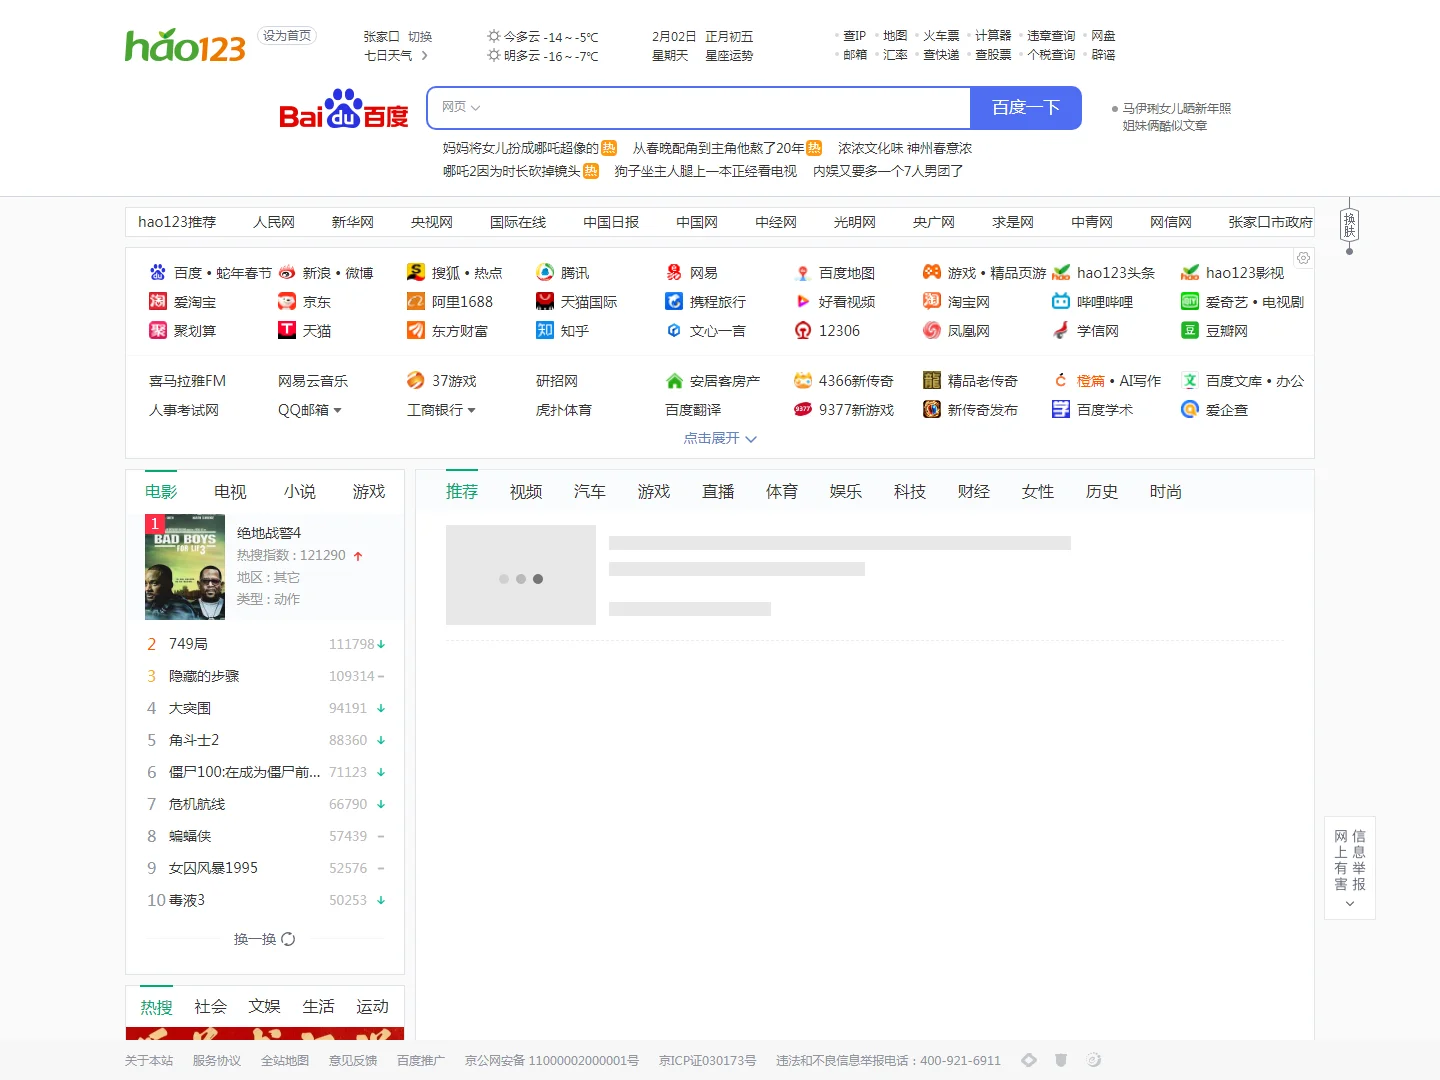1440x1080 pixels.
Task: Open the 聚划算 icon link
Action: pyautogui.click(x=158, y=330)
